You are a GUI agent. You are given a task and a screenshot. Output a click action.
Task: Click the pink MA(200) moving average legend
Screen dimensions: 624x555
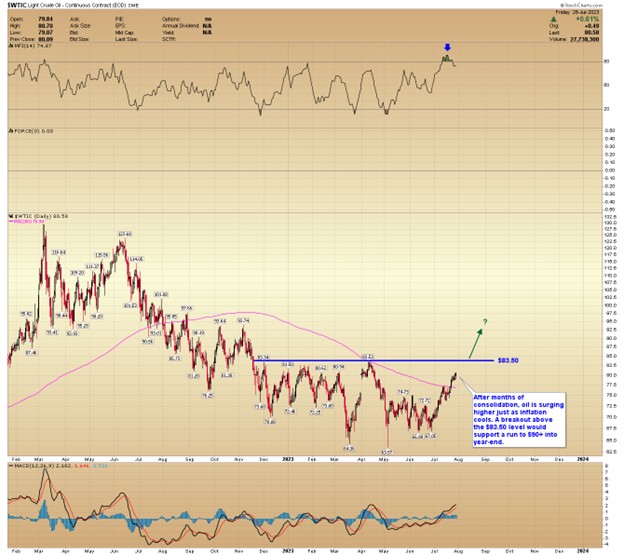pos(24,222)
